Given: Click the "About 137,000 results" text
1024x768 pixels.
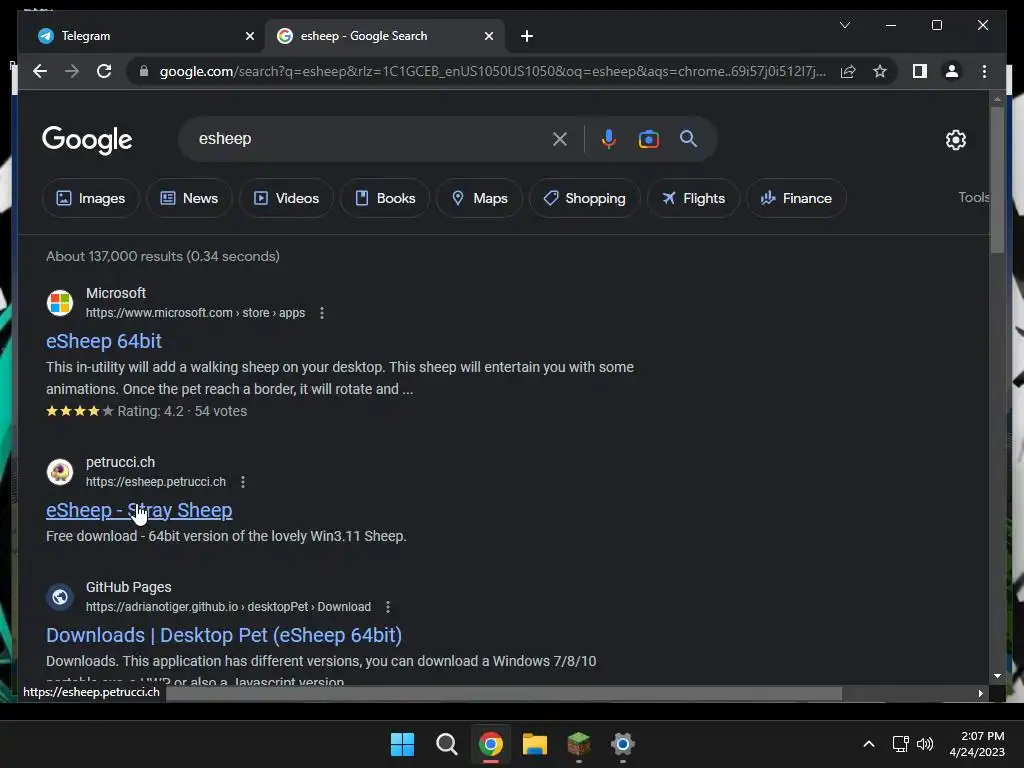Looking at the screenshot, I should (114, 256).
